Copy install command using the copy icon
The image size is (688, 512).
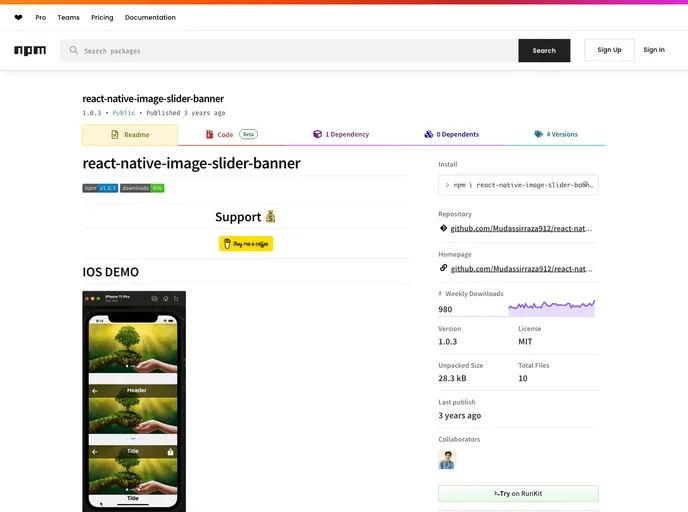click(586, 185)
